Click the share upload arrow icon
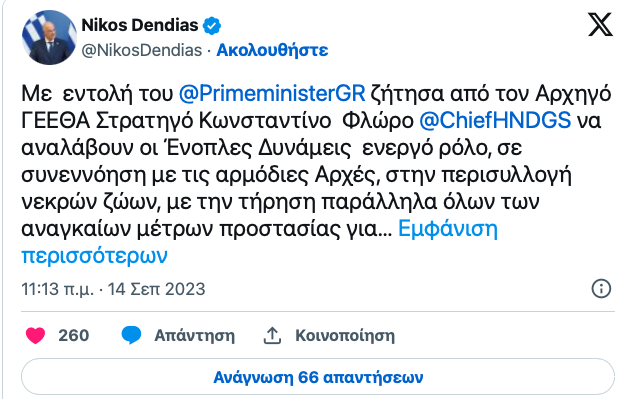Screen dimensions: 631x399 tap(272, 335)
